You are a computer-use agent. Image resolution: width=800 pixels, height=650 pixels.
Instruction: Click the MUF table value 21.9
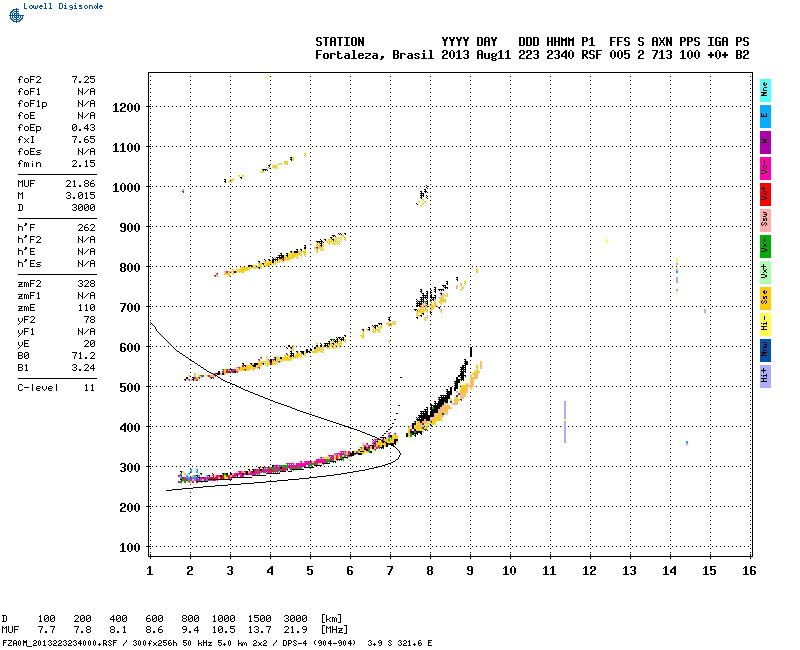(295, 630)
